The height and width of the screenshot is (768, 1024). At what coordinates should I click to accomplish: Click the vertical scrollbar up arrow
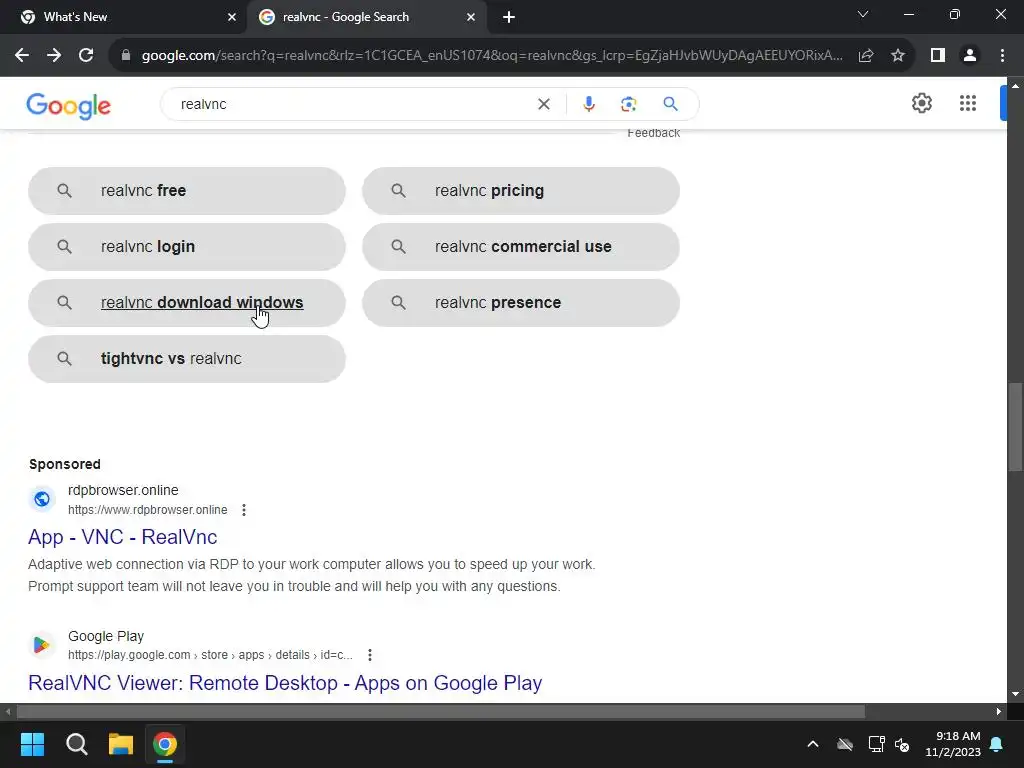point(1015,86)
